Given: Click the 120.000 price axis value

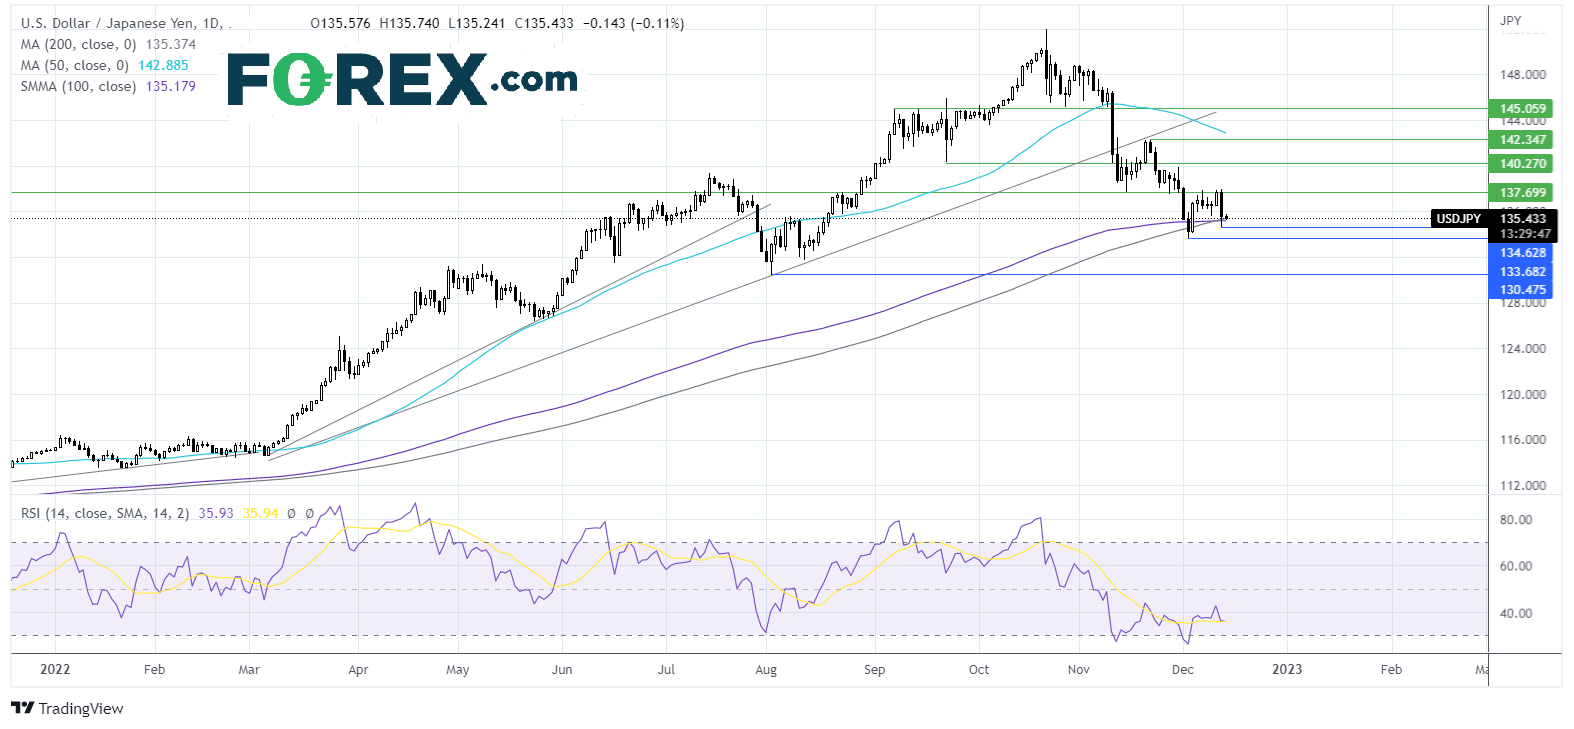Looking at the screenshot, I should (x=1522, y=394).
